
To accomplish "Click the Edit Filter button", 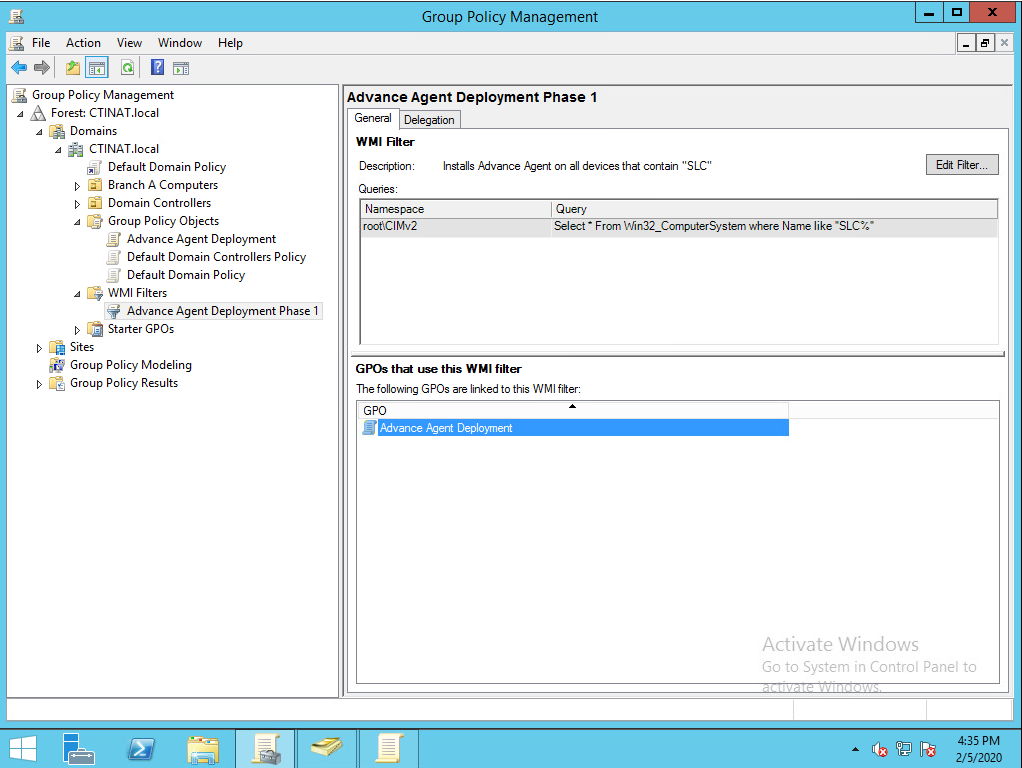I will (961, 164).
